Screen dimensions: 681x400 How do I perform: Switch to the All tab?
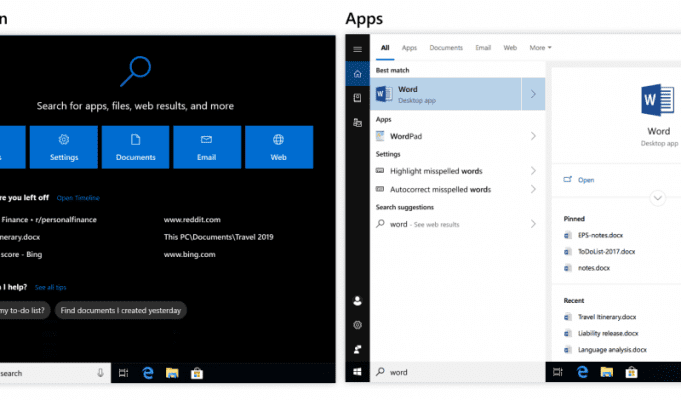coord(385,48)
